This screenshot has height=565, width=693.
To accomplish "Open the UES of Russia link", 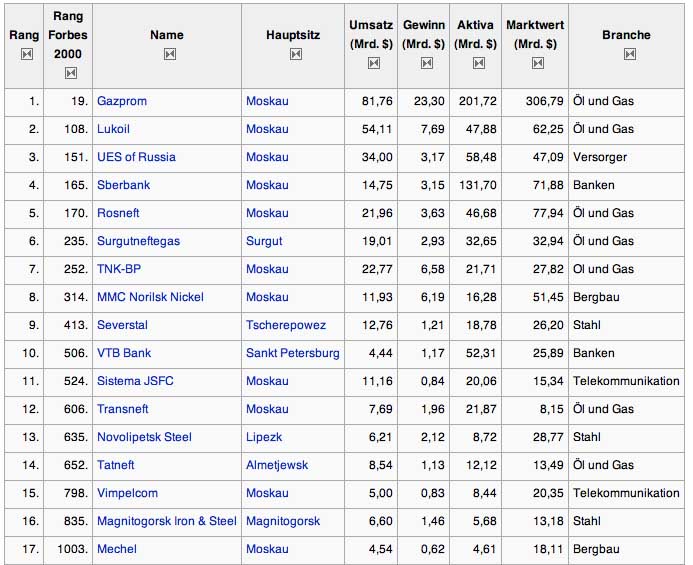I will [136, 157].
